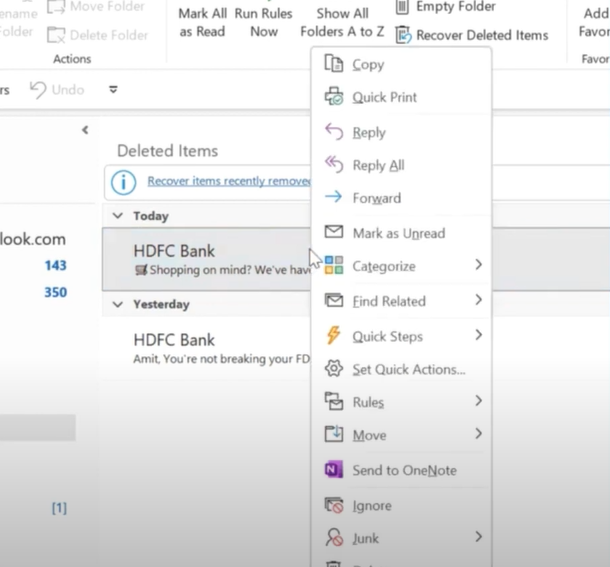Select today's HDFC Bank shopping email
Image resolution: width=610 pixels, height=567 pixels.
coord(207,259)
